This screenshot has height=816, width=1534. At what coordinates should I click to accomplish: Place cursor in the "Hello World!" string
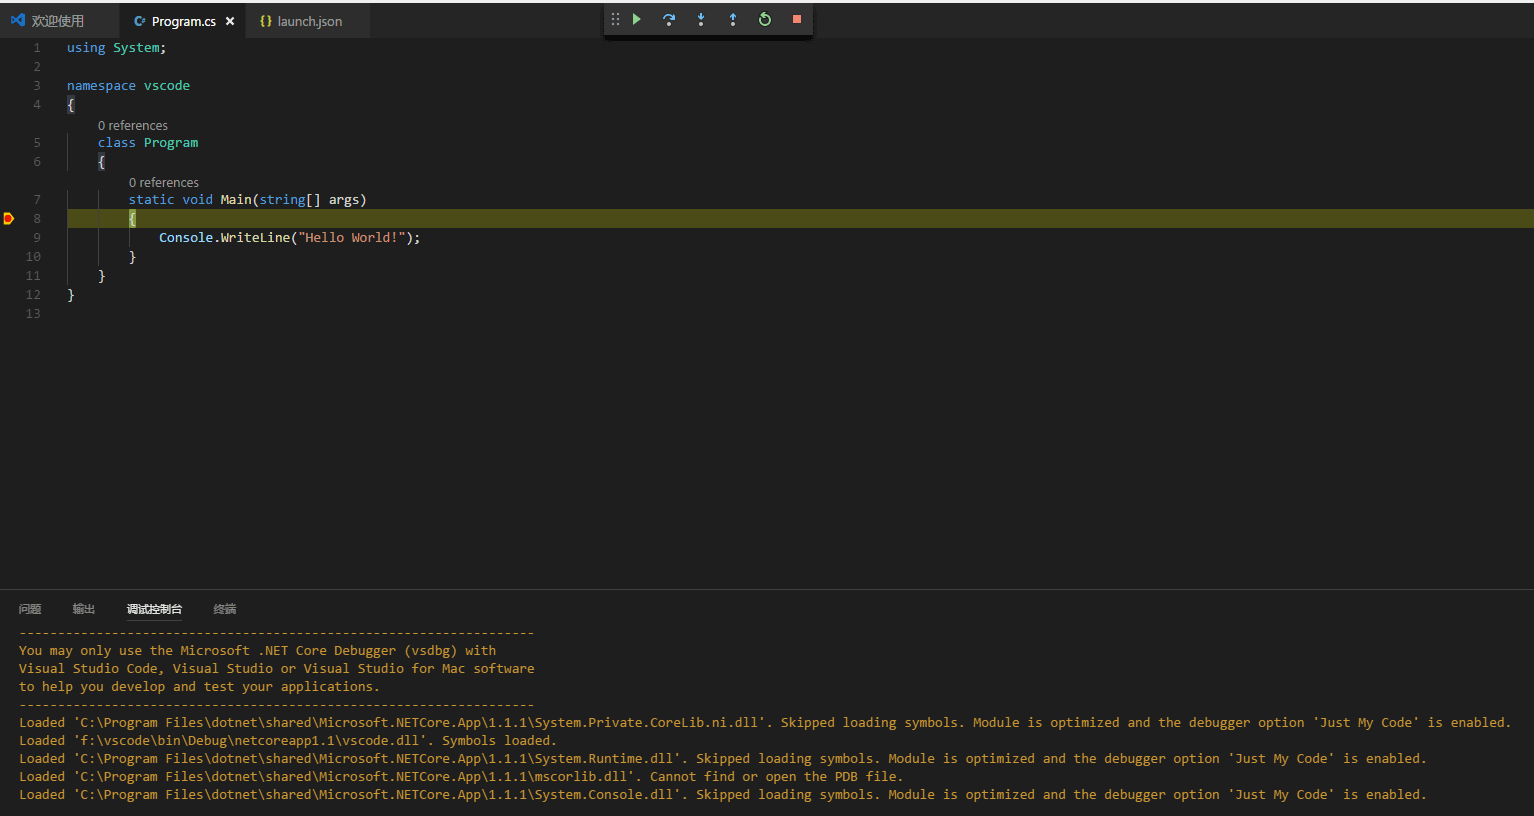point(352,238)
